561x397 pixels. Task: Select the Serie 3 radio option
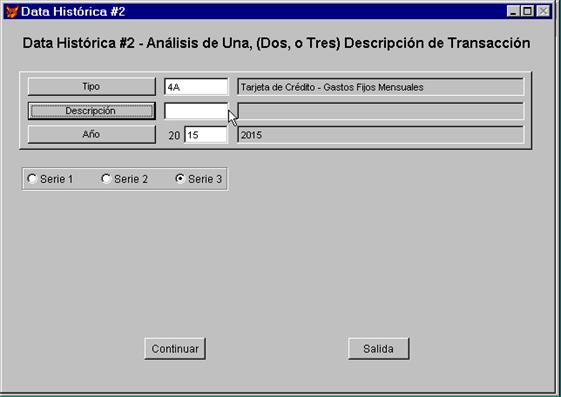(x=199, y=179)
